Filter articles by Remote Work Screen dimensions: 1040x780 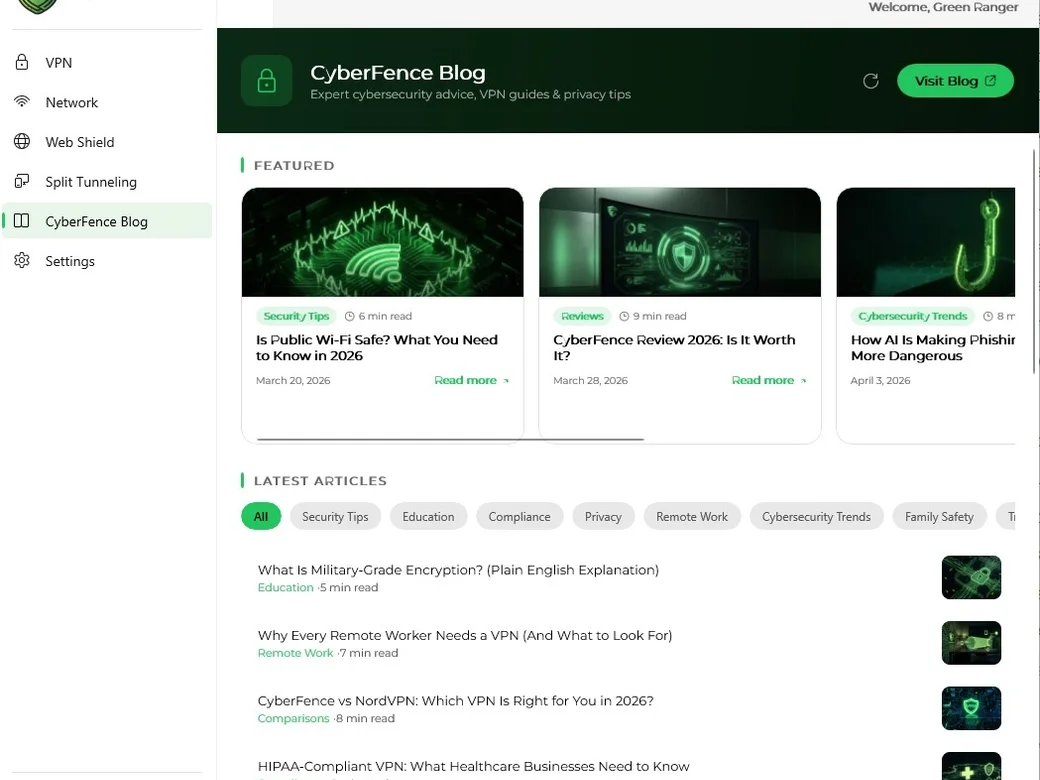pos(692,517)
